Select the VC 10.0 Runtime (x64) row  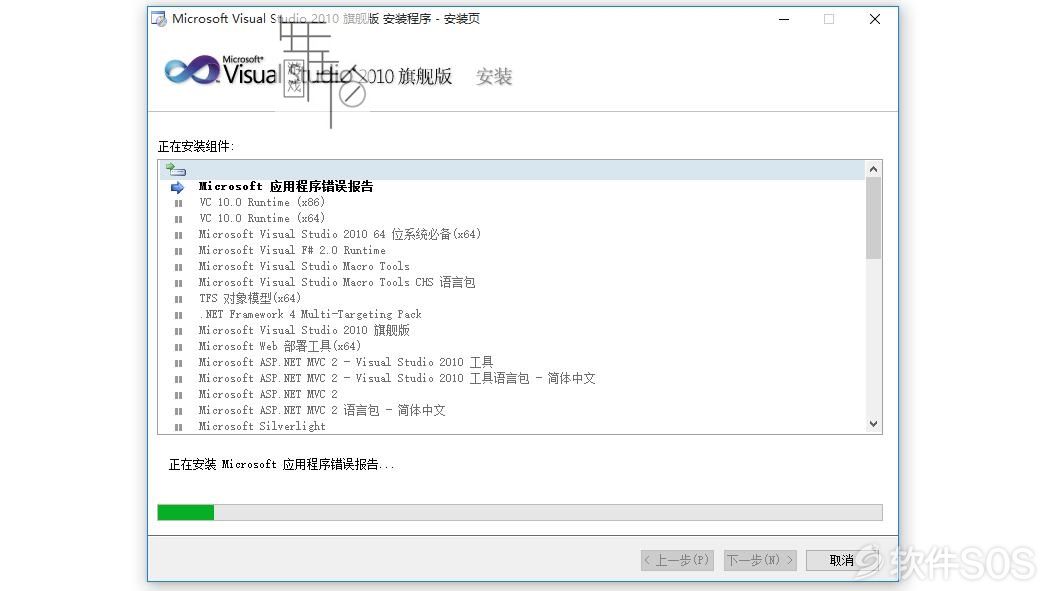tap(261, 218)
